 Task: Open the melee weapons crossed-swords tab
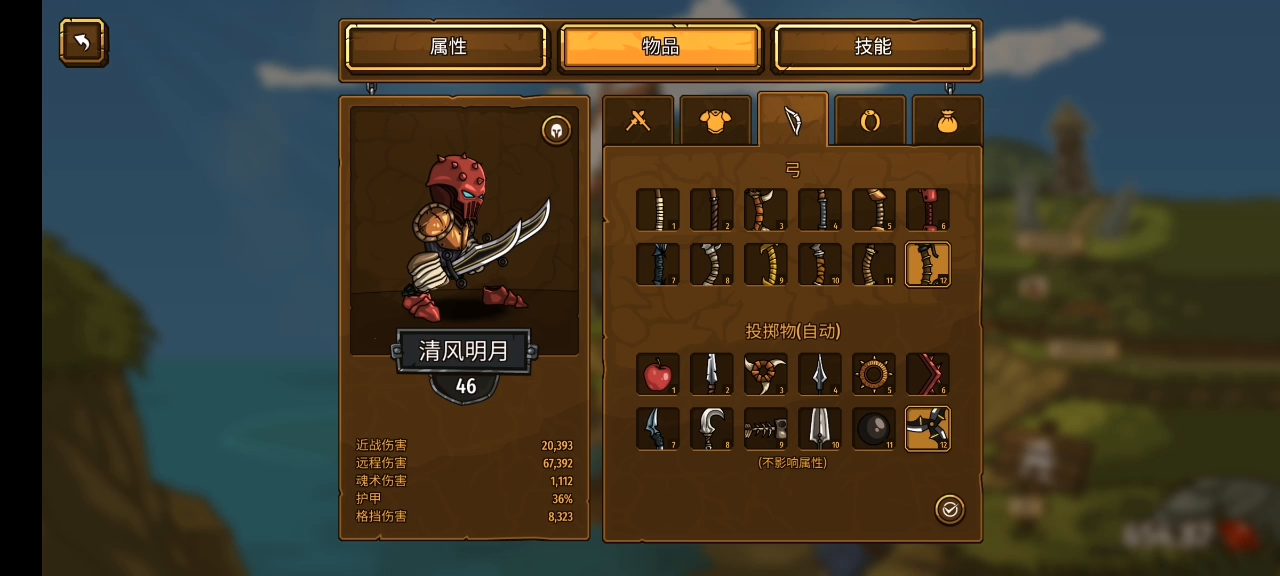[x=638, y=121]
